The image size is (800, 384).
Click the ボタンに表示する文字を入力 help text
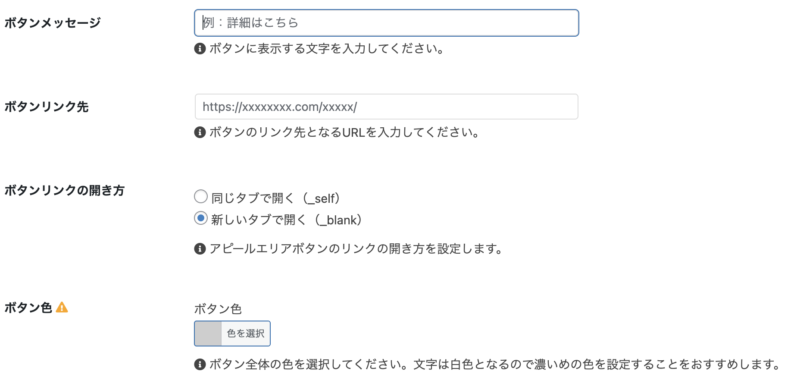click(326, 50)
